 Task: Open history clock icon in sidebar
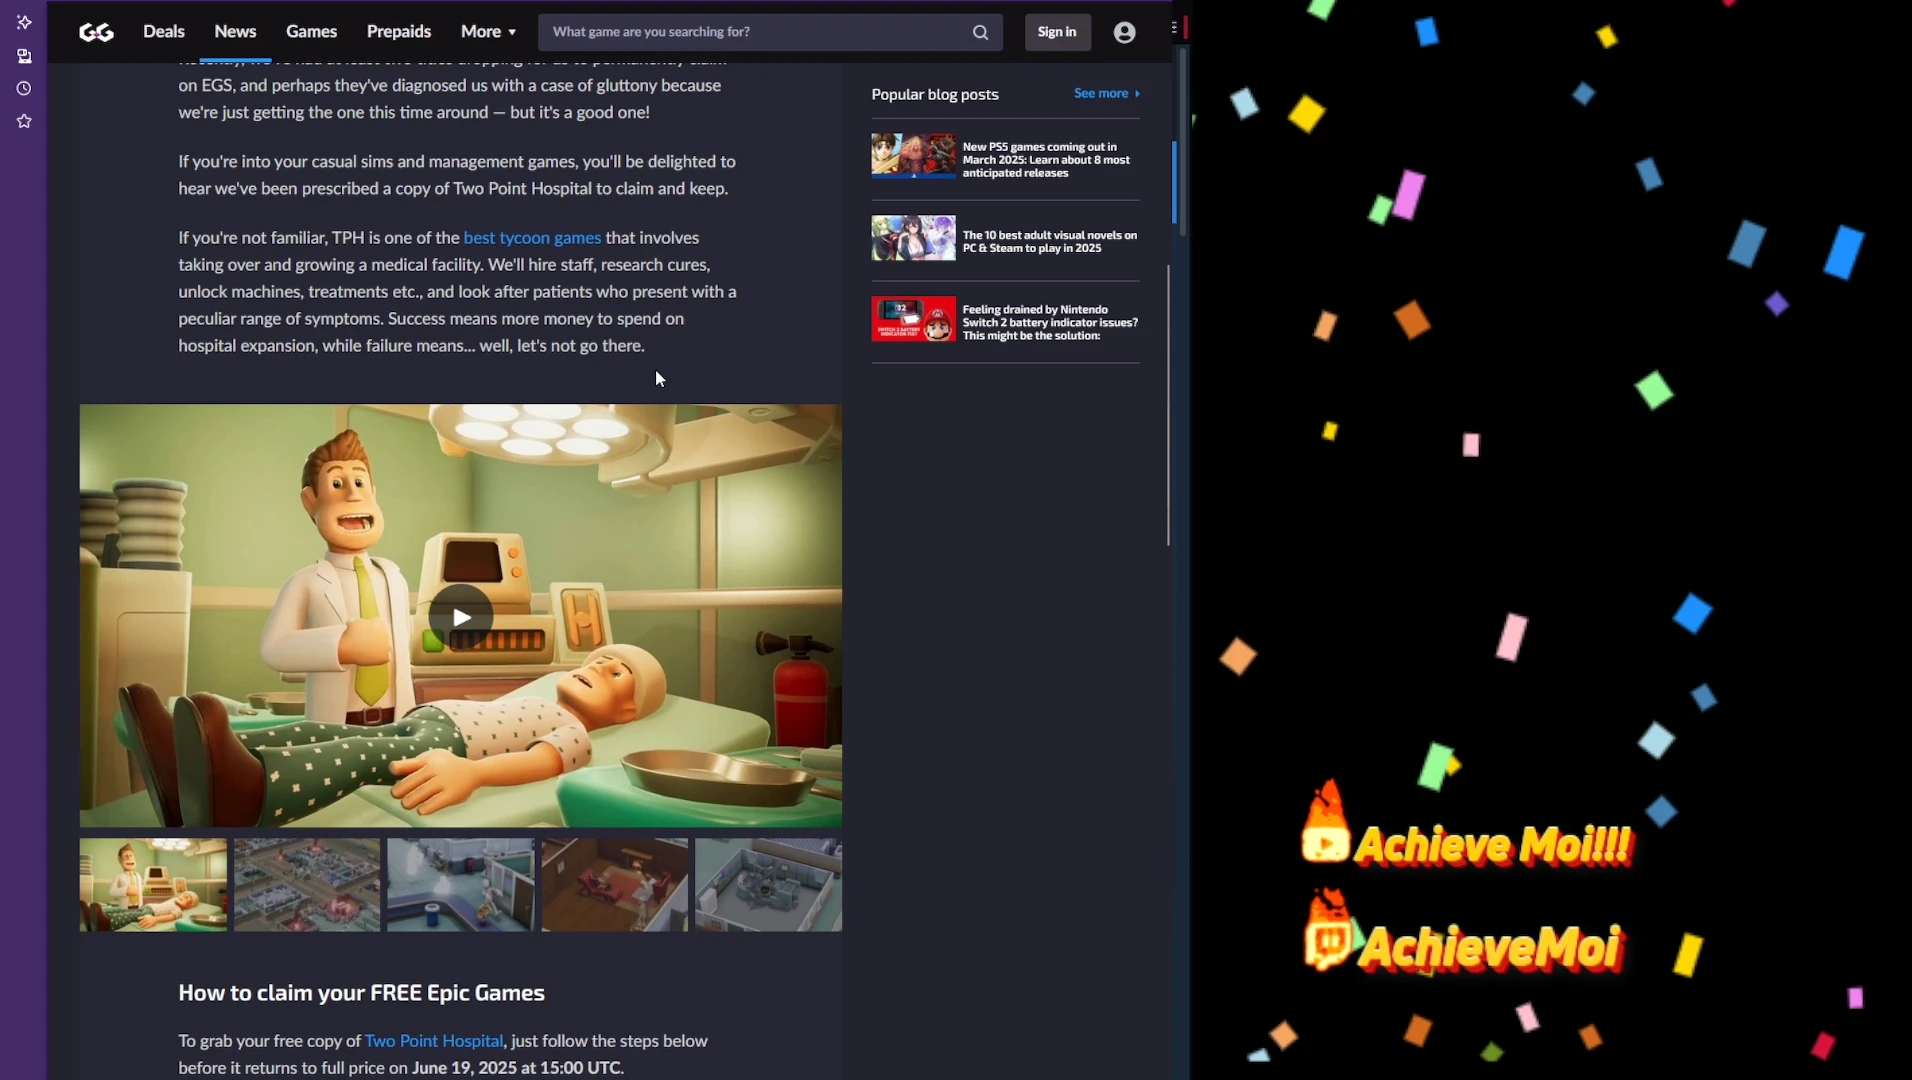(x=24, y=89)
